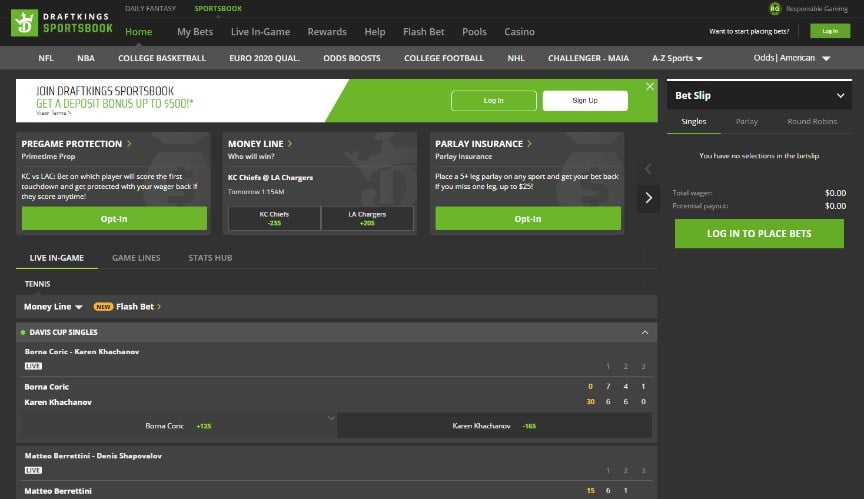Open Matteo Berrettini - Denis Shapovalov match
The width and height of the screenshot is (864, 499).
(93, 456)
